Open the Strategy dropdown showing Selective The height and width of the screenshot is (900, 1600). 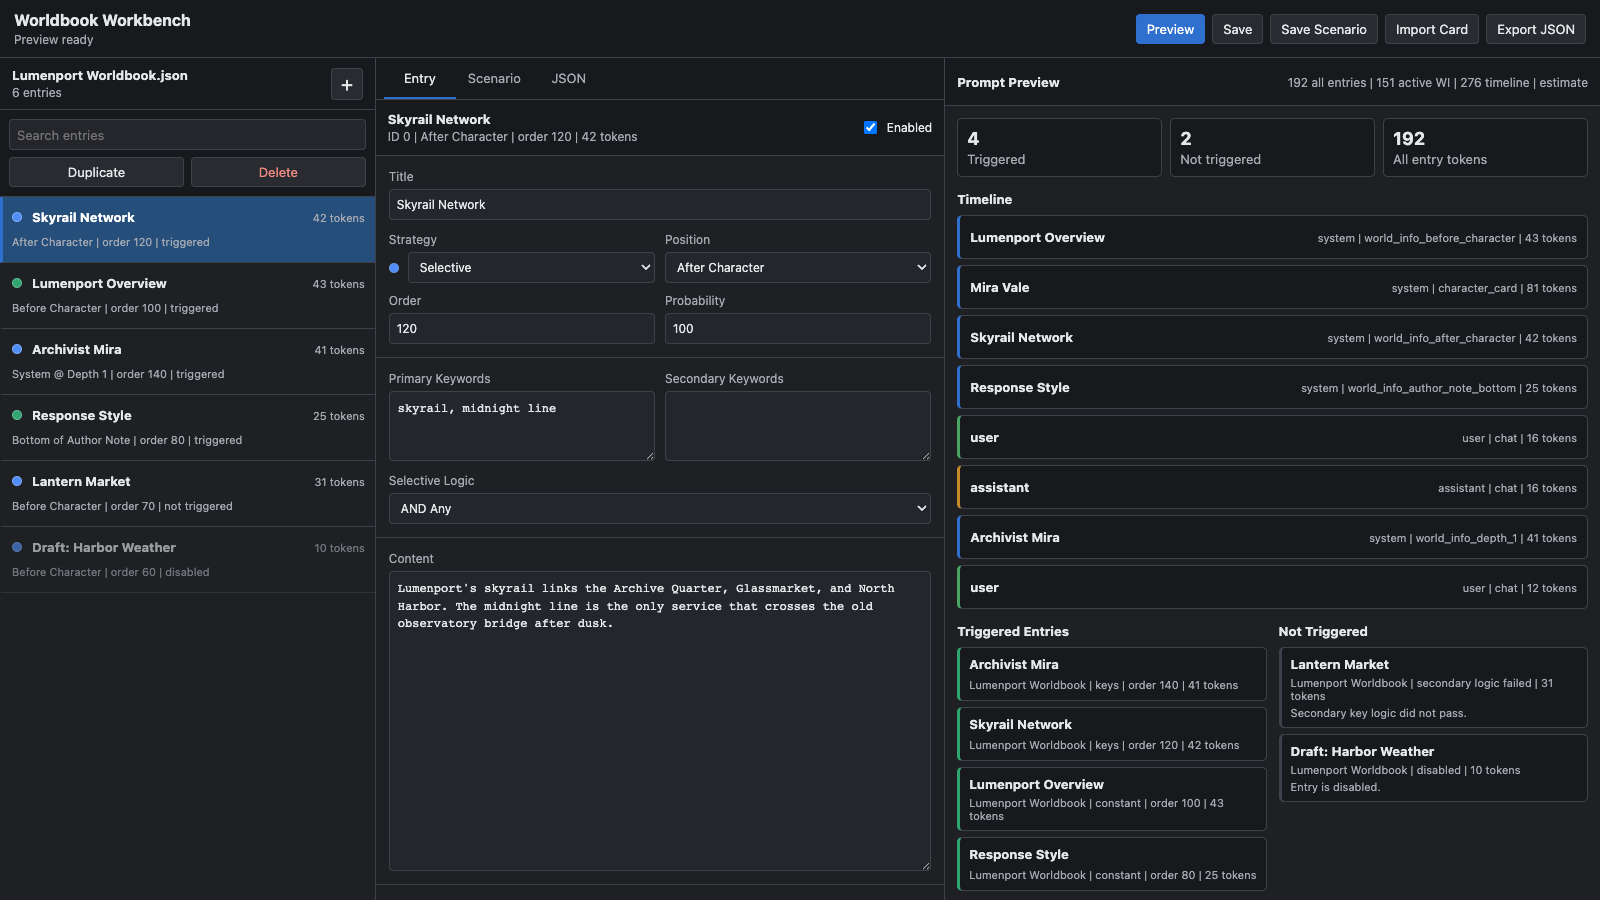[x=531, y=268]
